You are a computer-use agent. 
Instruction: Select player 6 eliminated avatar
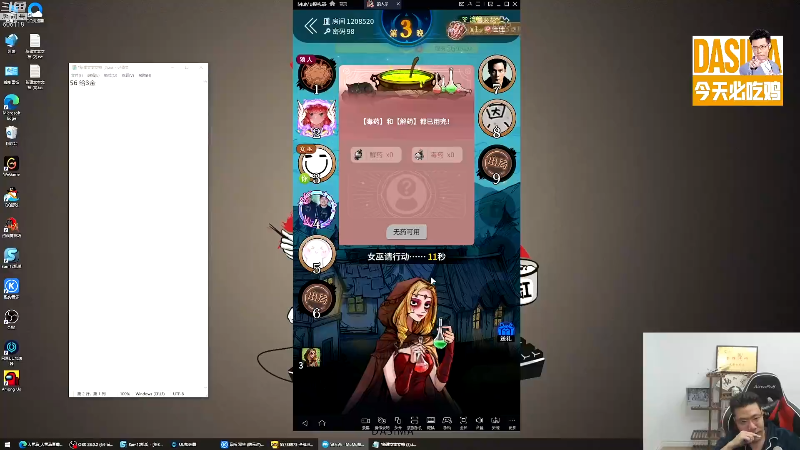(316, 298)
